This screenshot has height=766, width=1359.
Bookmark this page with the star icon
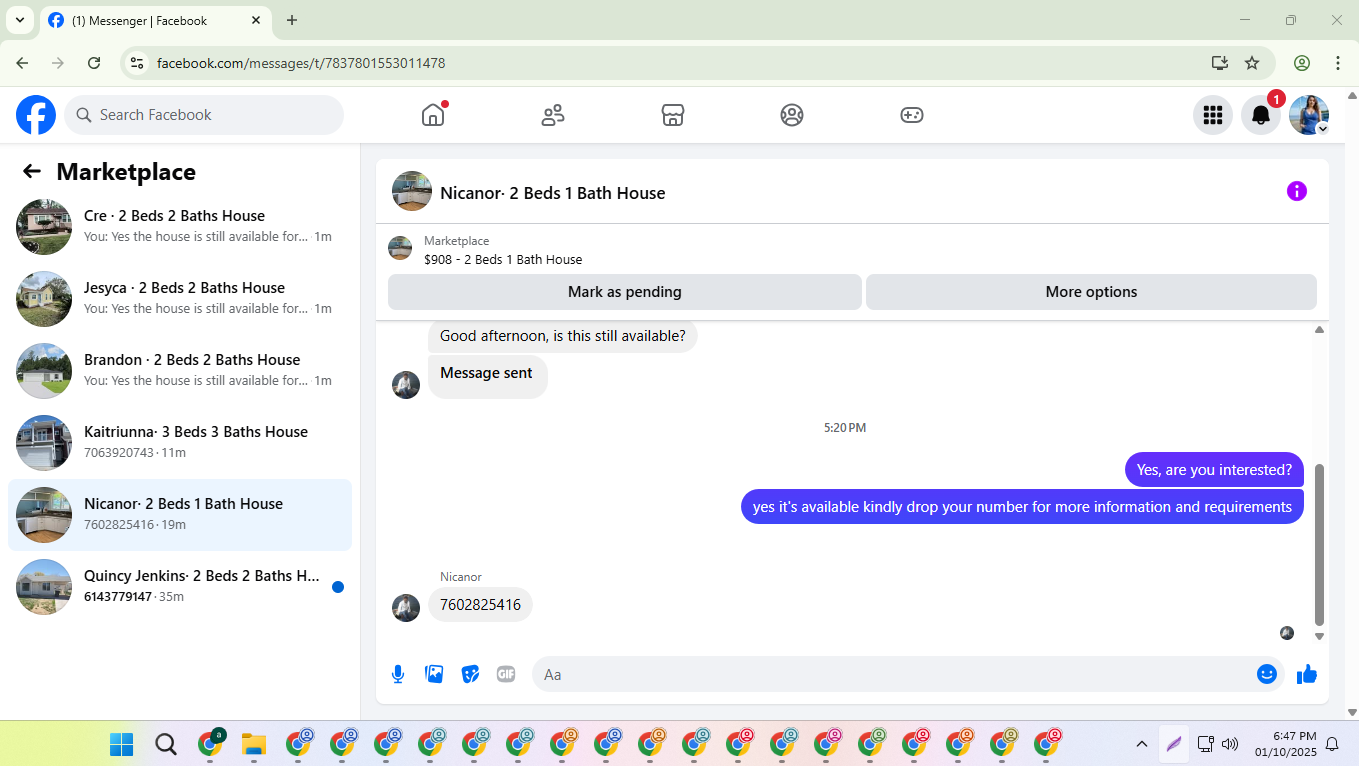1252,63
